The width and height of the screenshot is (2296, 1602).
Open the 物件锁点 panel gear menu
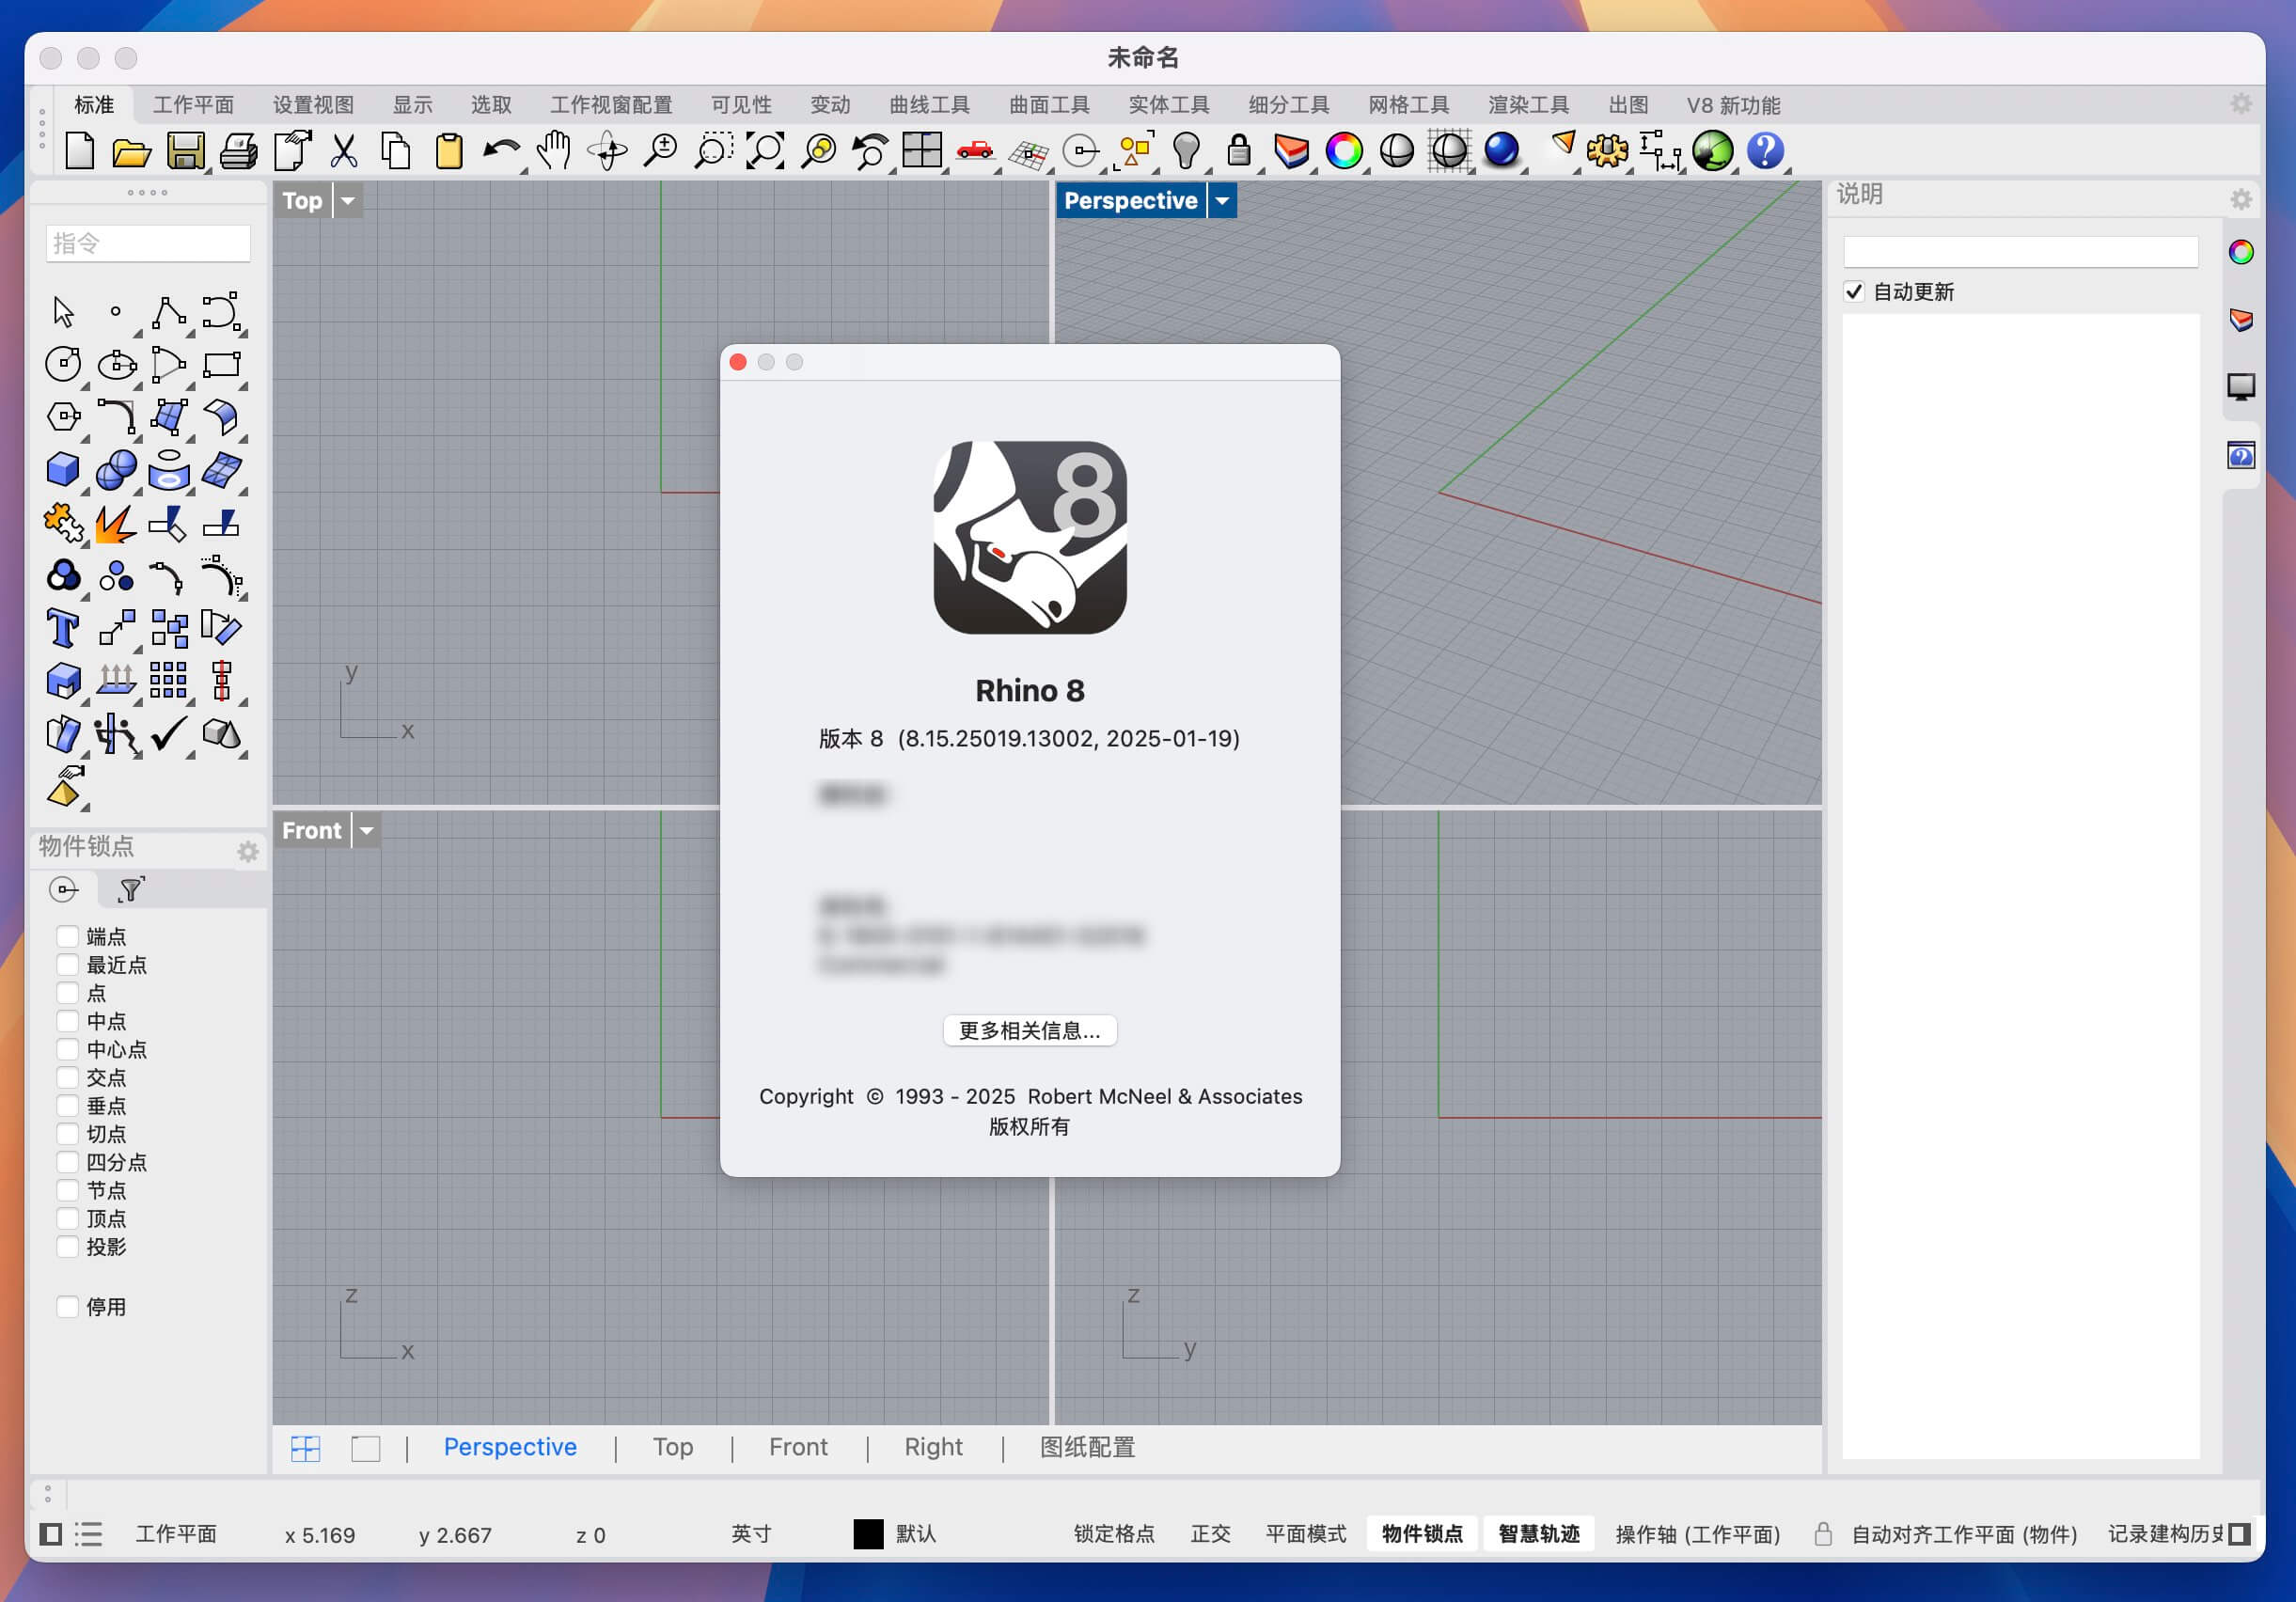(x=247, y=851)
